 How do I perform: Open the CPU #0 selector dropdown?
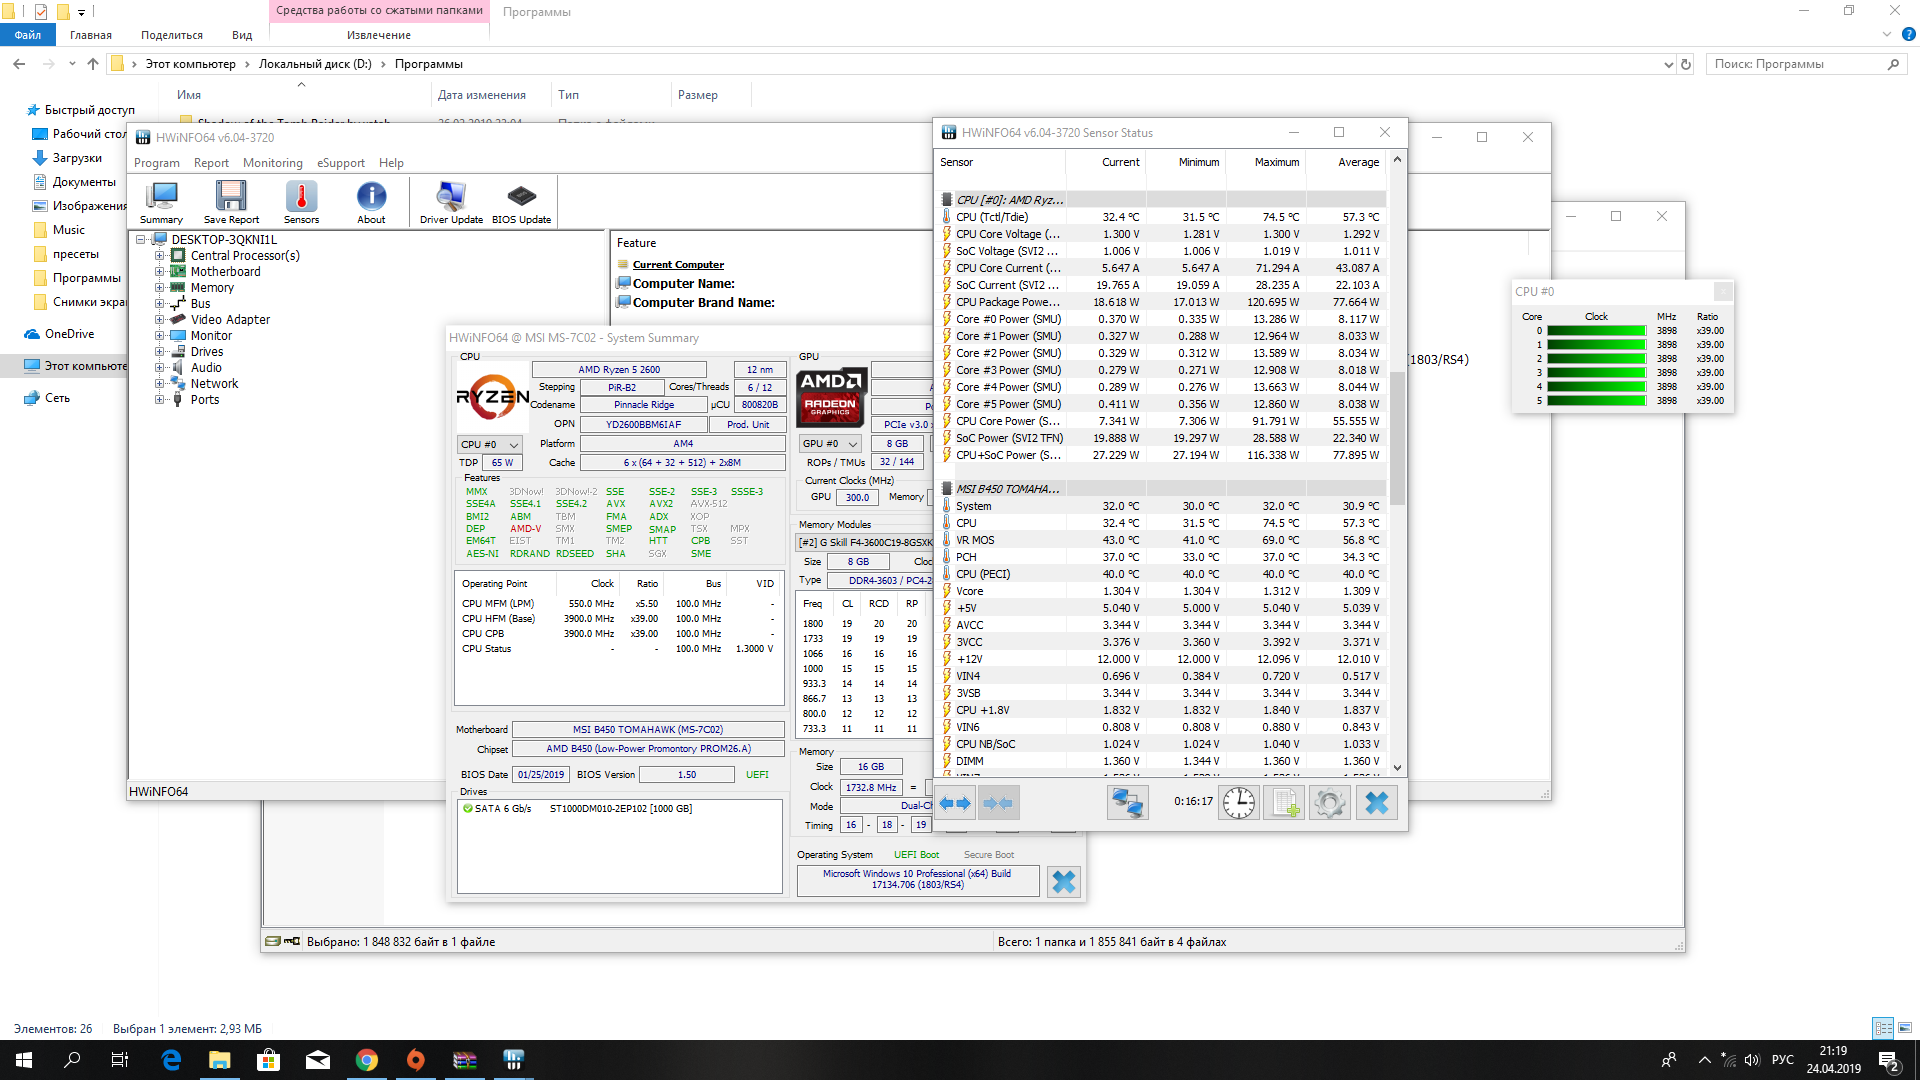coord(490,444)
